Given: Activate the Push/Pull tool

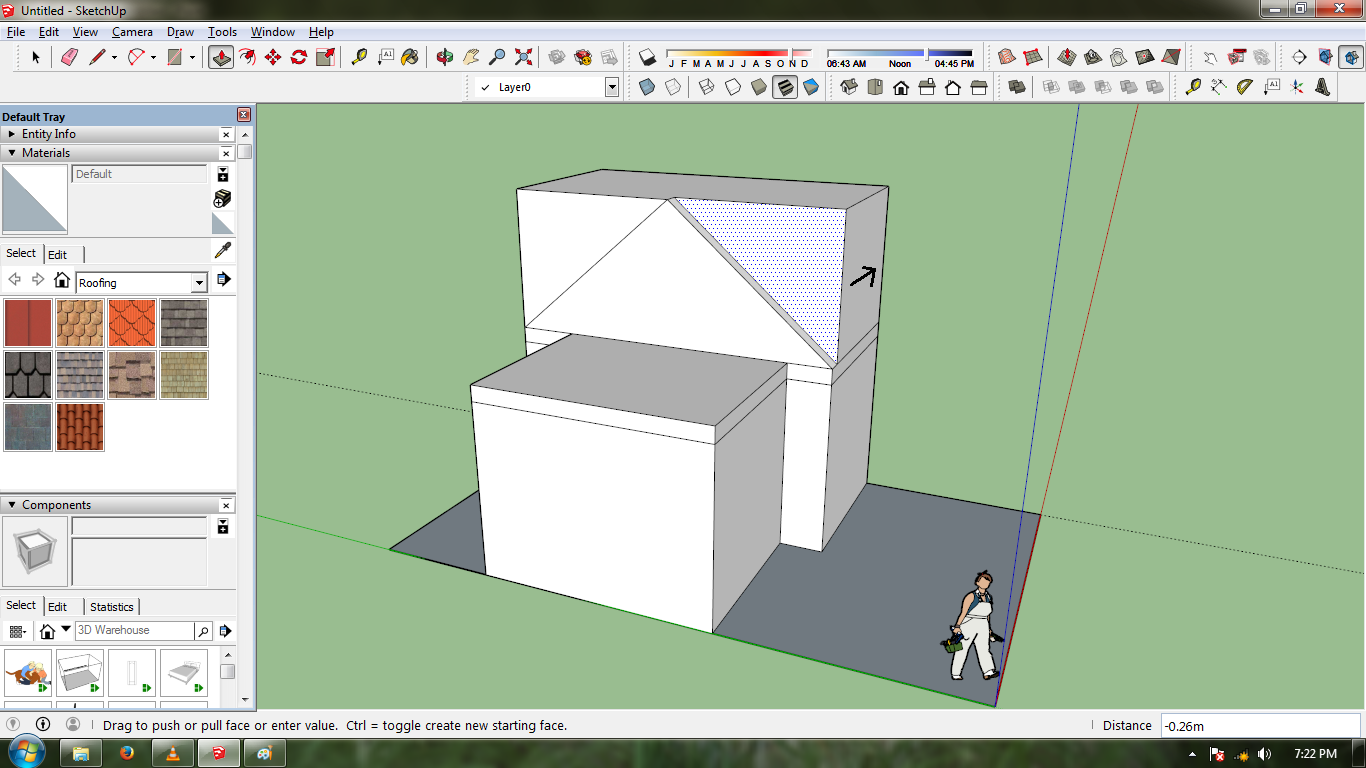Looking at the screenshot, I should (x=221, y=57).
